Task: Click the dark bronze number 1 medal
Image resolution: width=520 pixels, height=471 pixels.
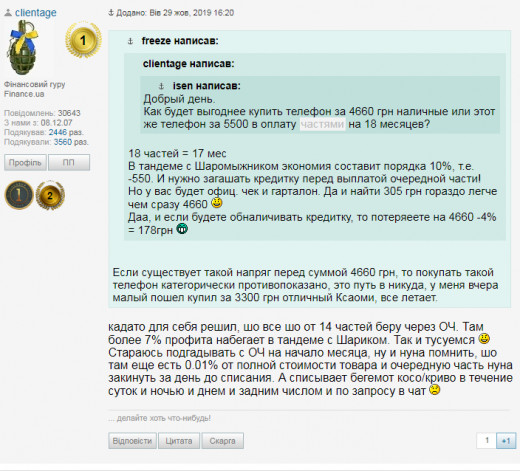Action: tap(19, 195)
